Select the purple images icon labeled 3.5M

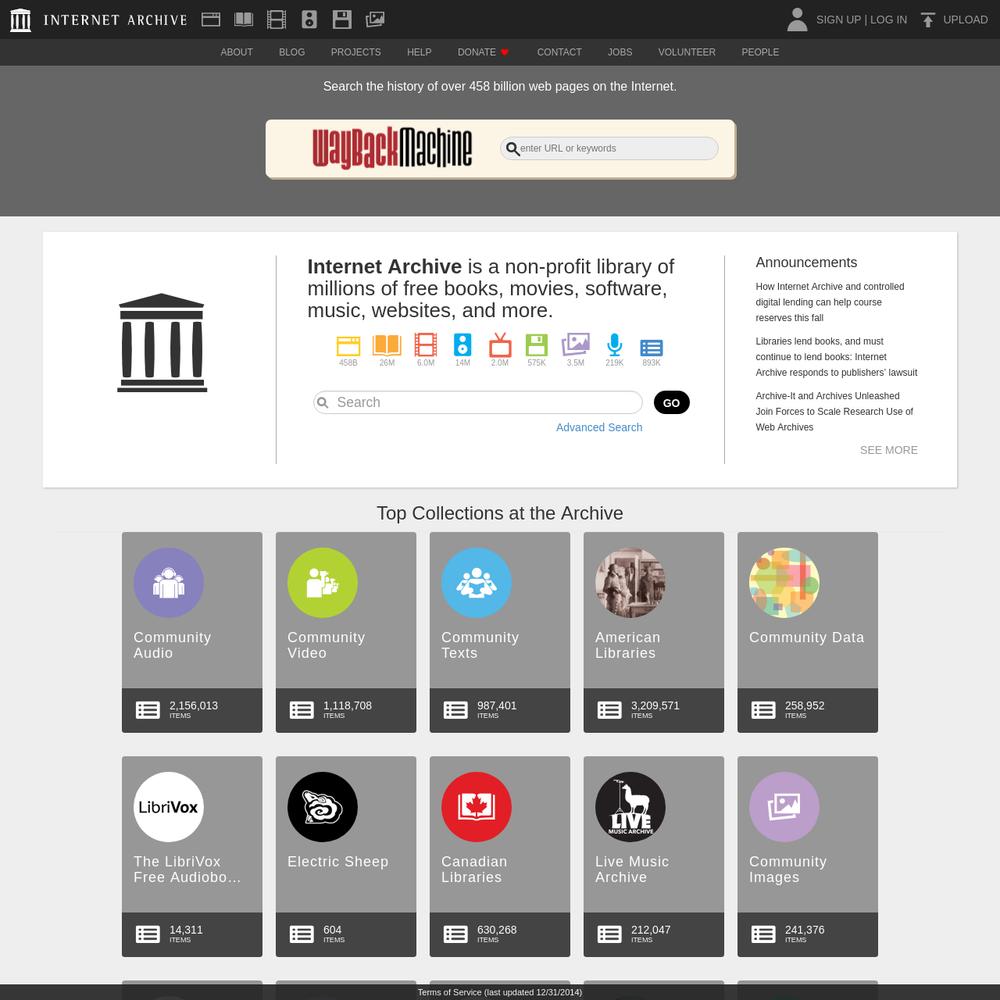pyautogui.click(x=575, y=344)
